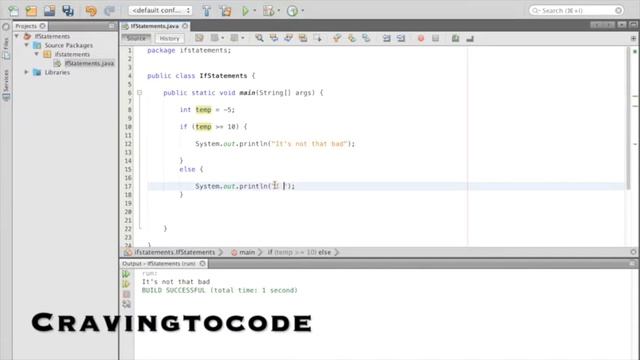Open the Debug Project dropdown arrow
640x360 pixels.
pos(279,11)
